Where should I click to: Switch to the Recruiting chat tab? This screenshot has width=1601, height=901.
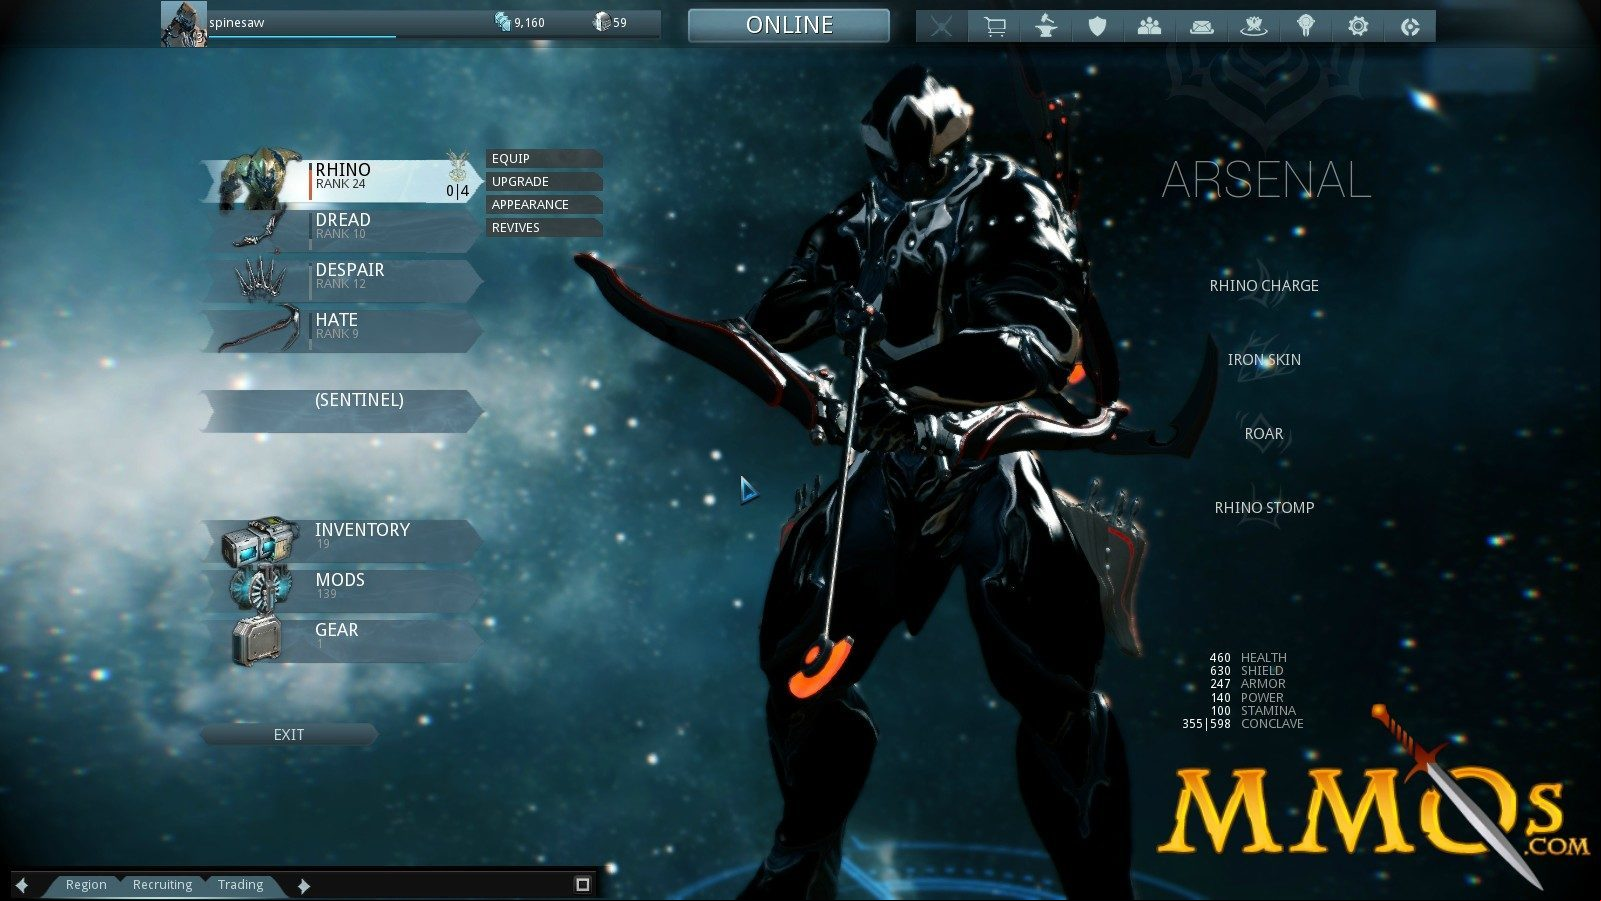click(162, 884)
